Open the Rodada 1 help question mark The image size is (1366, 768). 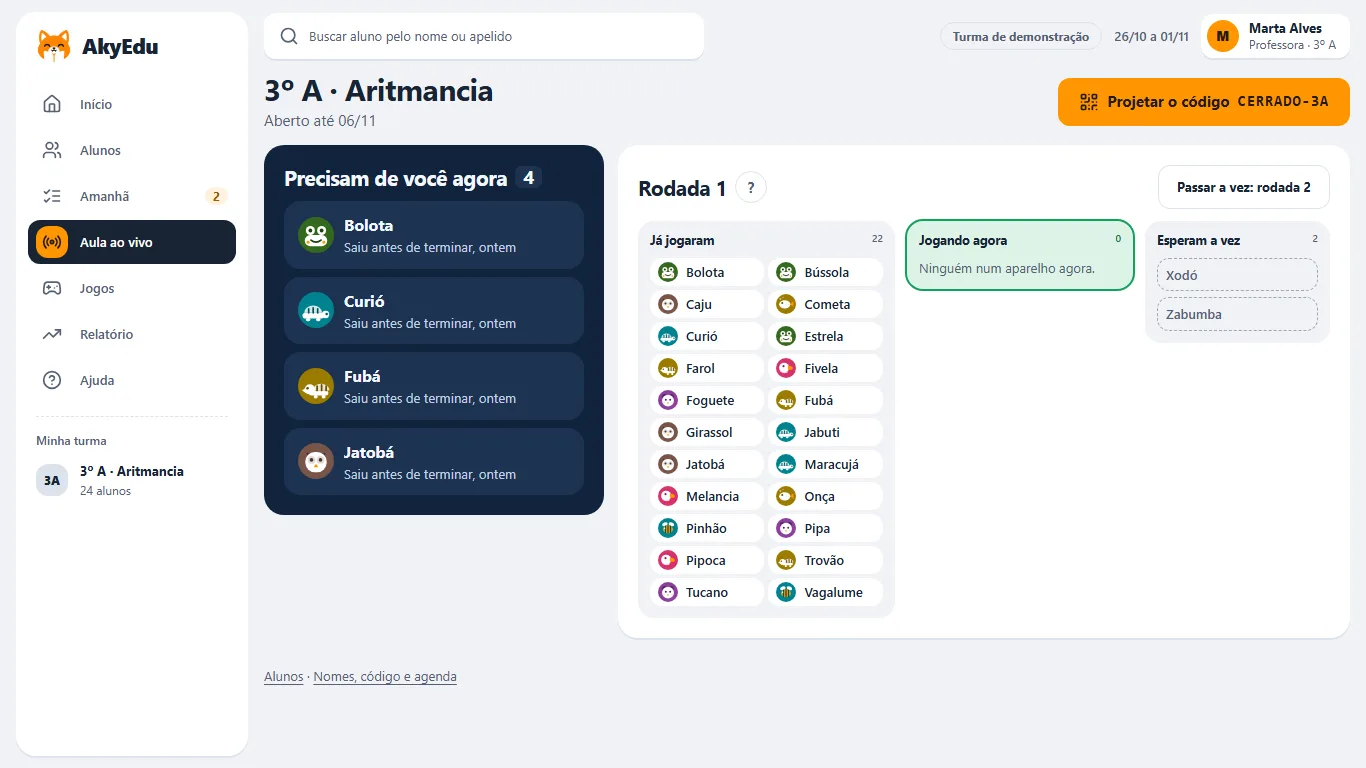point(751,188)
